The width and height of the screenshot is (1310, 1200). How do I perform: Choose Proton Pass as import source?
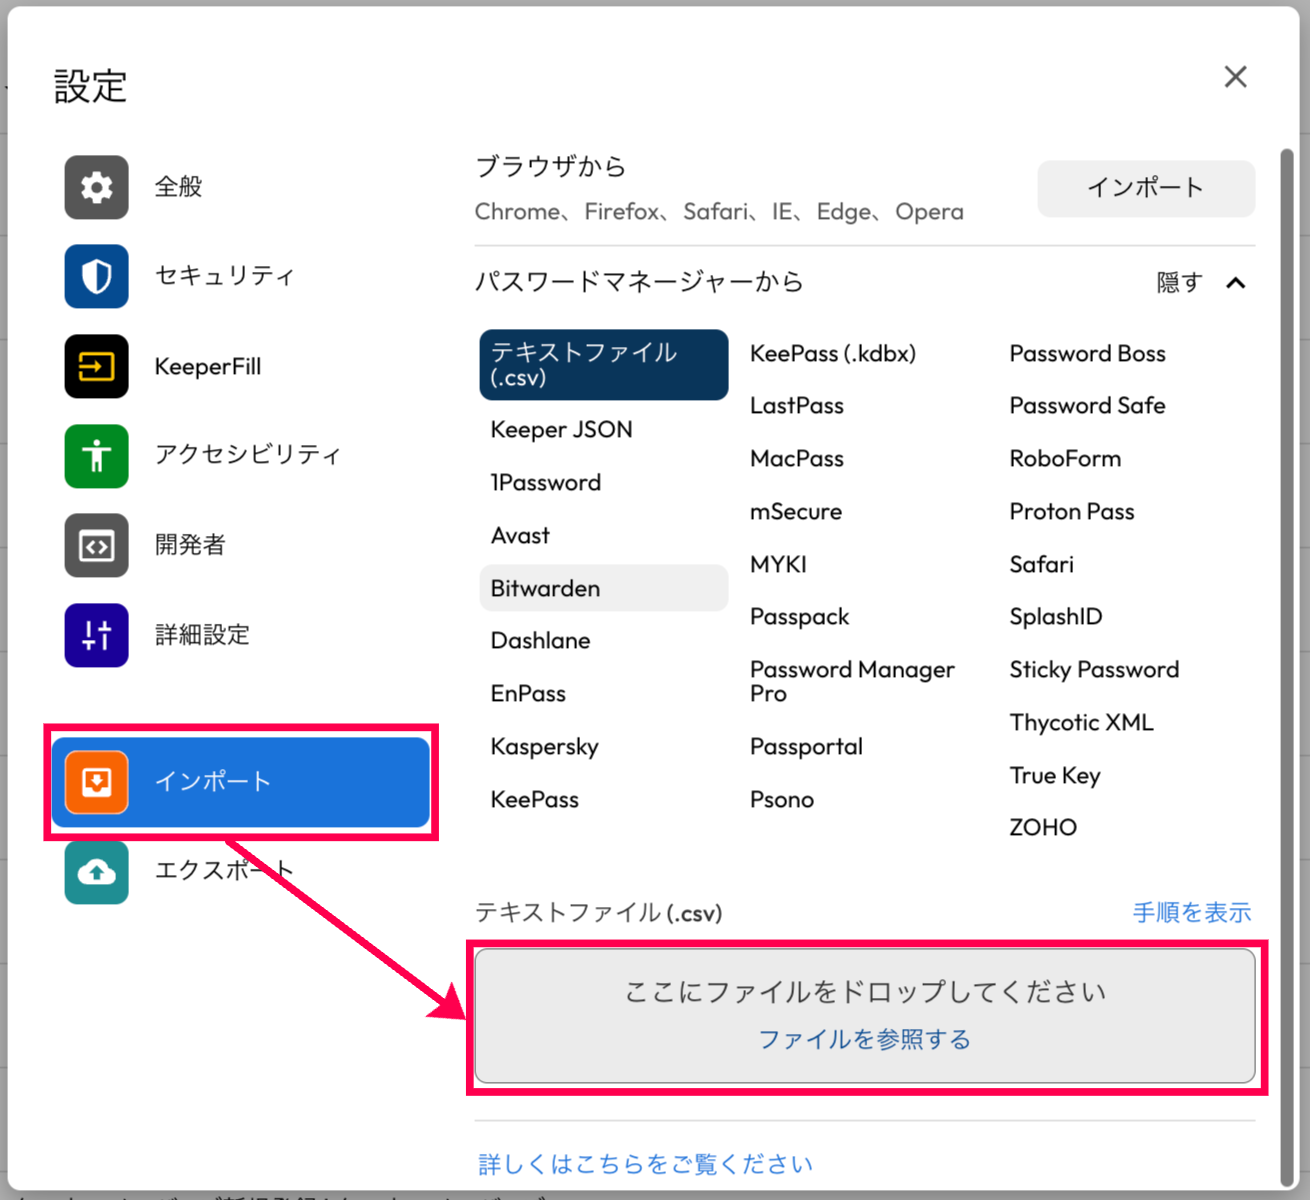click(1072, 512)
